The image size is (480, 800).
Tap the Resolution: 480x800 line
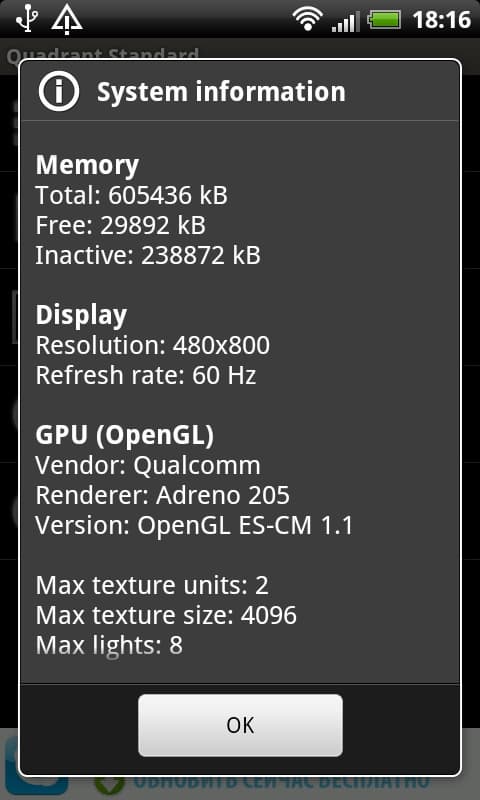coord(153,345)
